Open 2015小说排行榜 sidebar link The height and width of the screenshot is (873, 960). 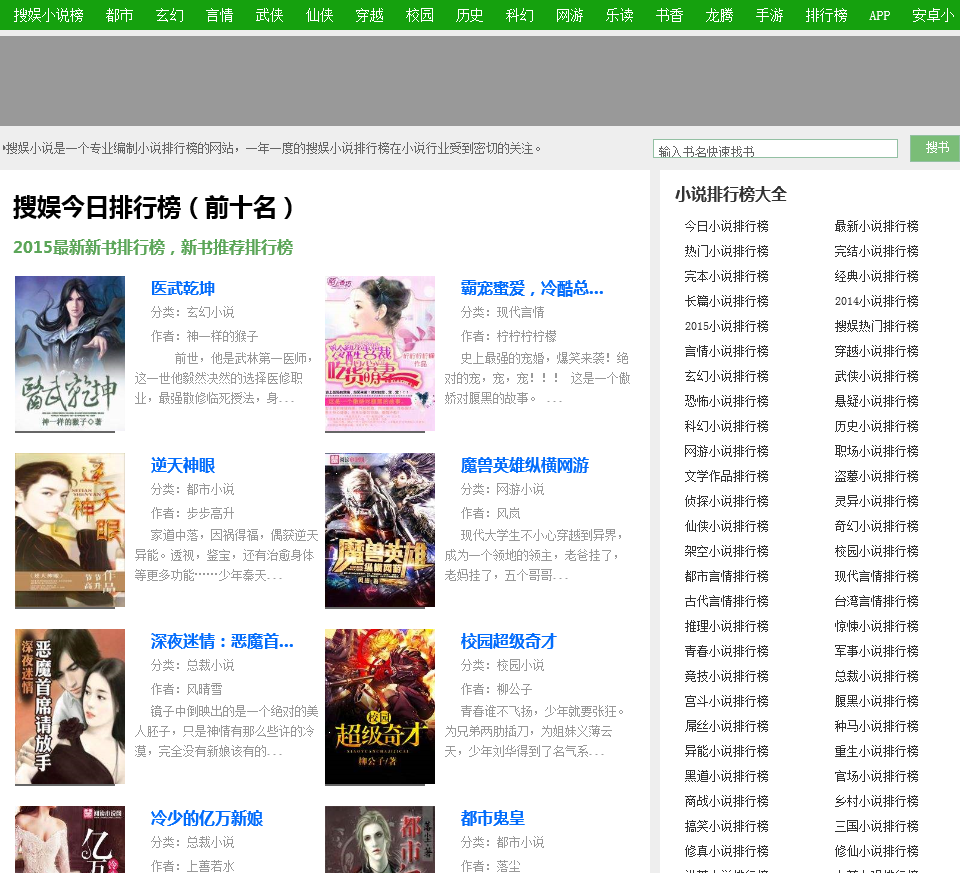coord(726,326)
